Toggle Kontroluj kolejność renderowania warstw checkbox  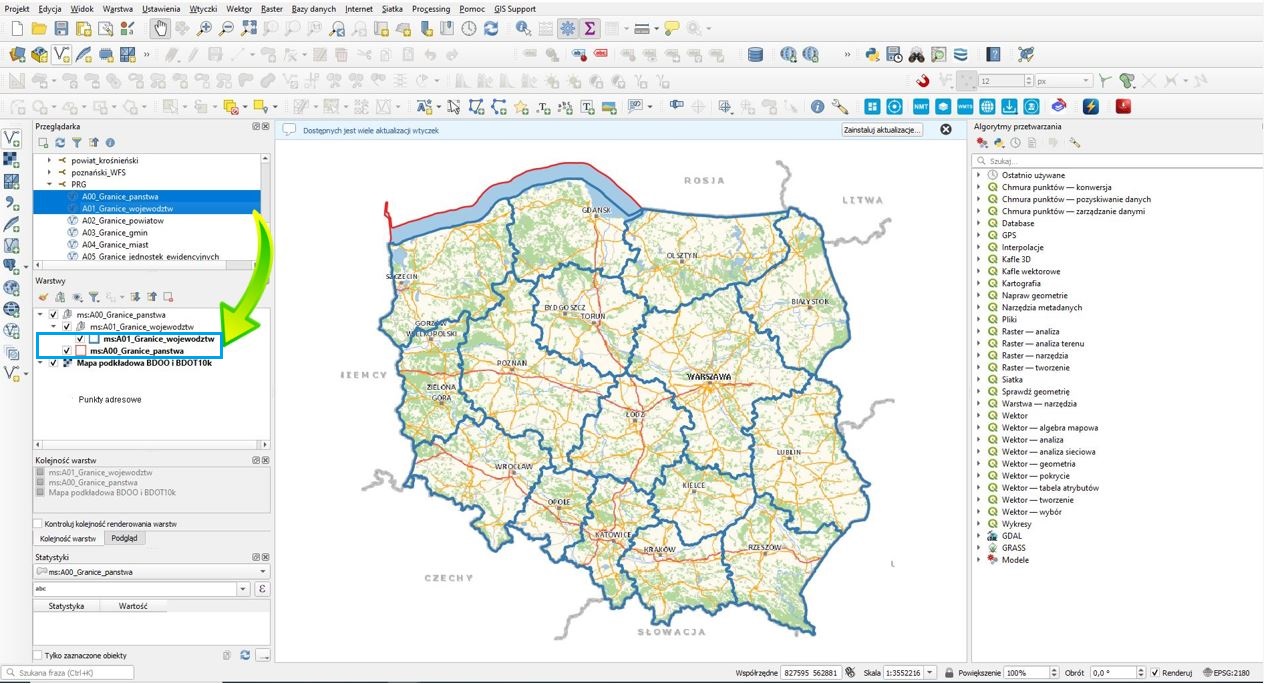38,523
